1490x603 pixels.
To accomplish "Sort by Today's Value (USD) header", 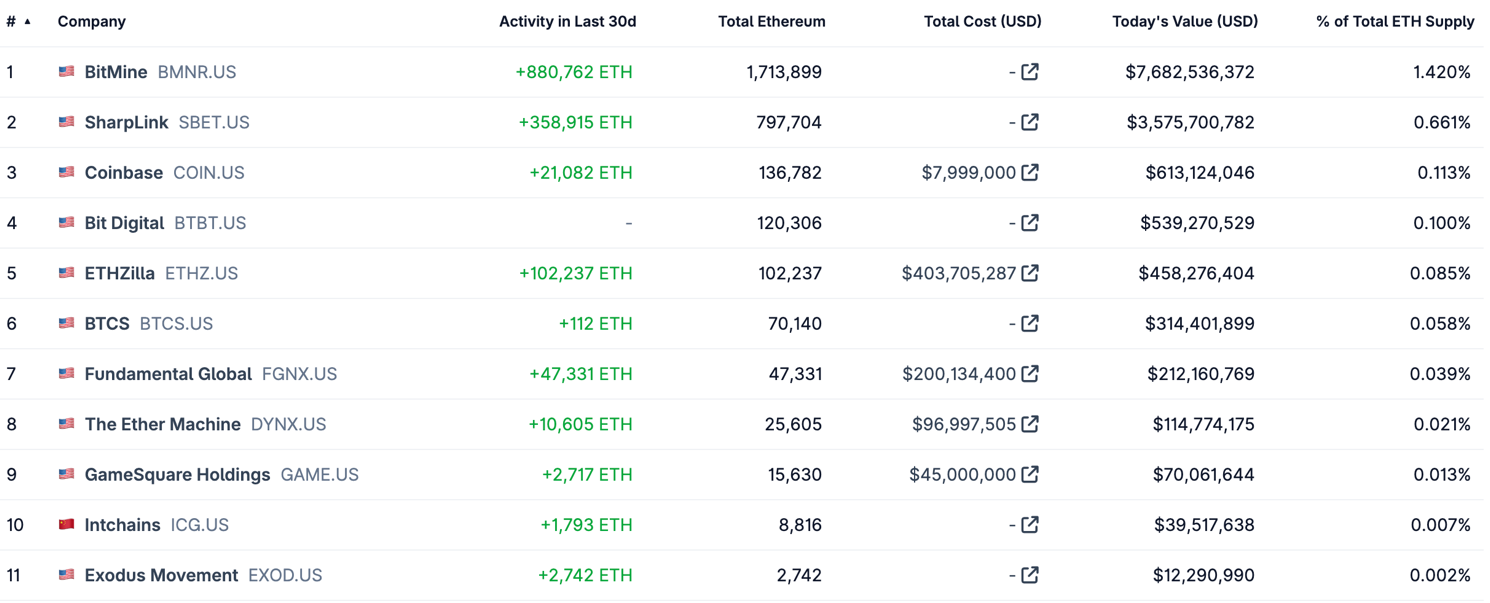I will (x=1185, y=21).
